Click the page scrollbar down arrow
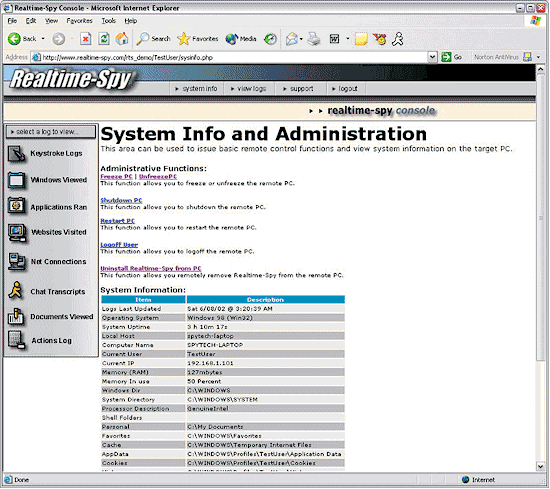The height and width of the screenshot is (489, 550). (x=540, y=467)
